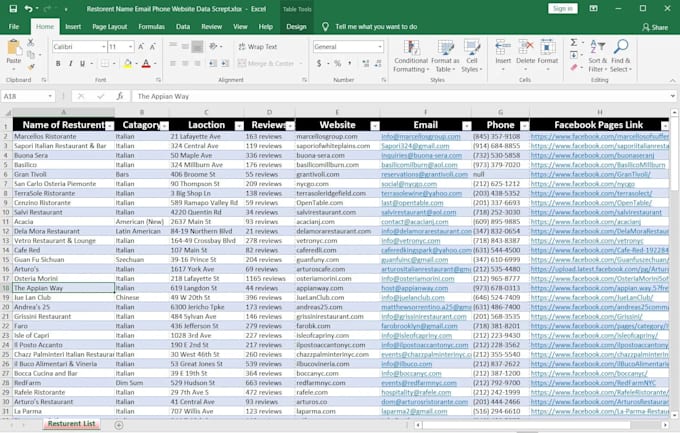
Task: Decrease font size with small A icon
Action: [x=152, y=46]
